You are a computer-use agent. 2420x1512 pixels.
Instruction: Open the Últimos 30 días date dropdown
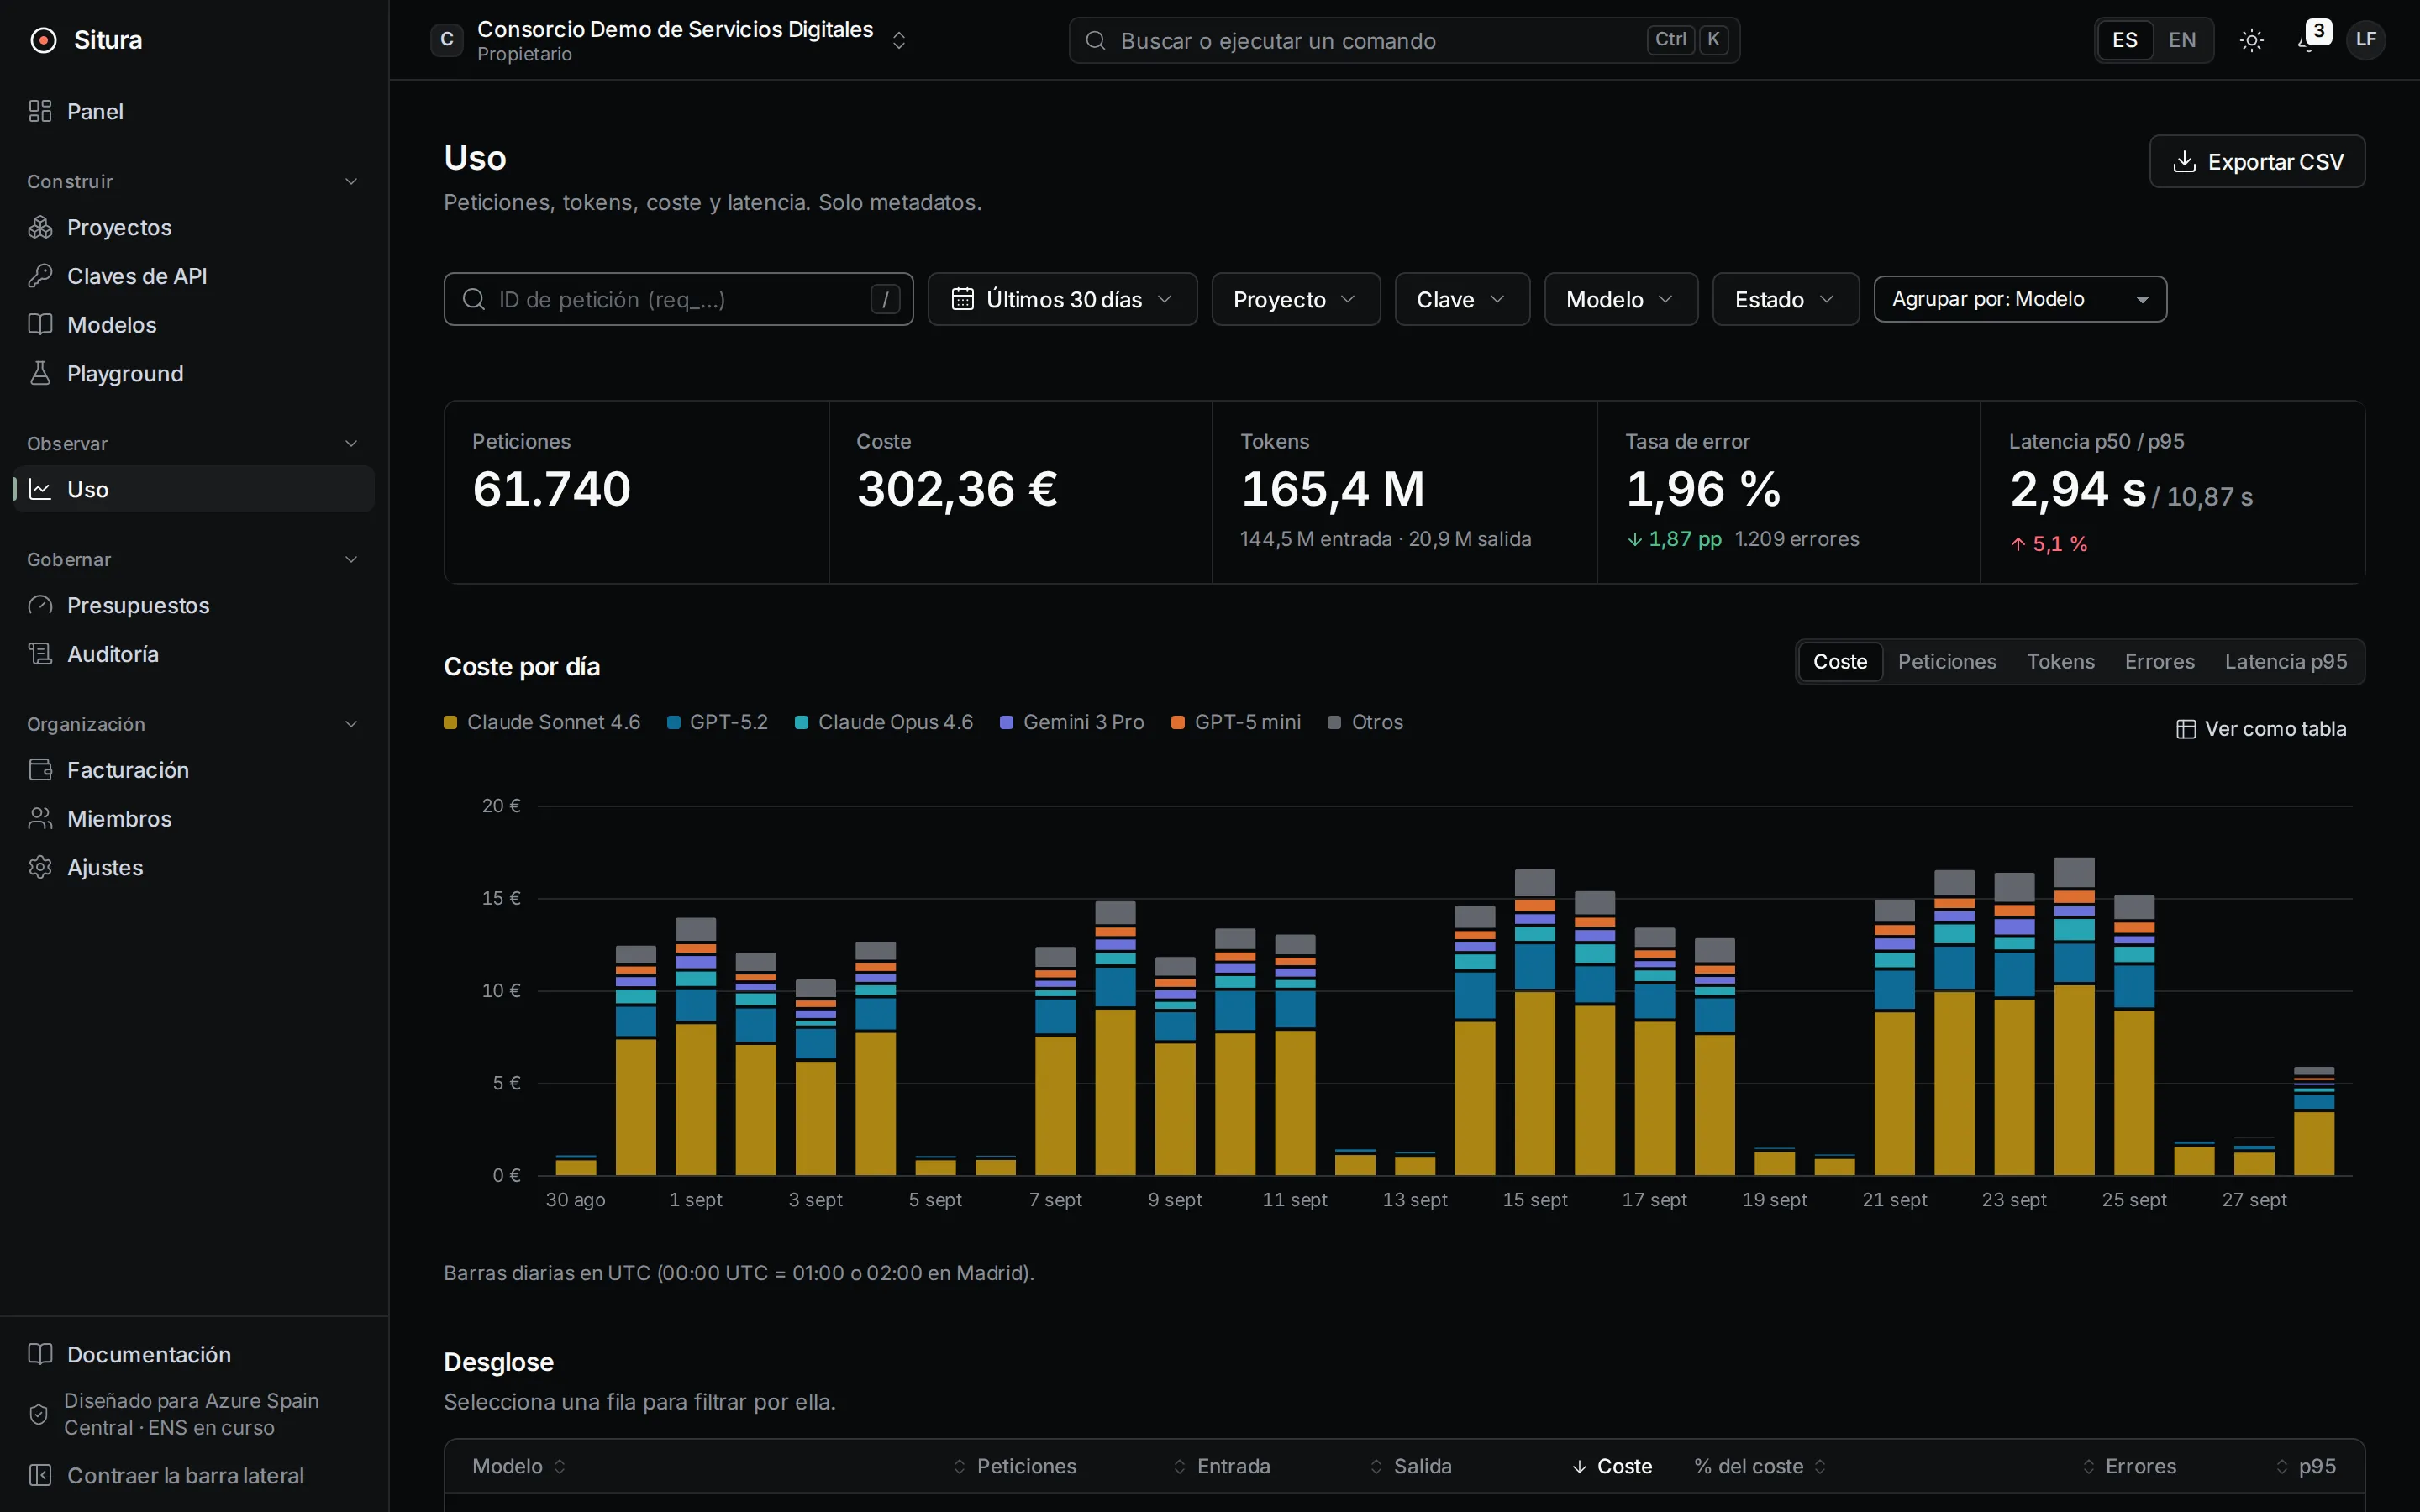[x=1062, y=299]
